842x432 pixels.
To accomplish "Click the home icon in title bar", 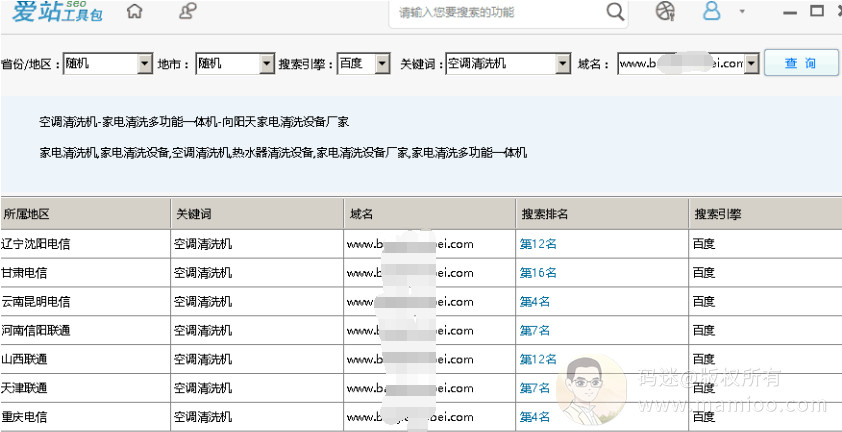I will 135,12.
